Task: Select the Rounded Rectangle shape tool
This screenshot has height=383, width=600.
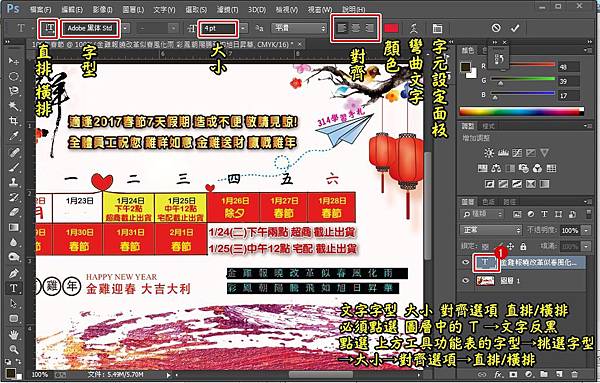Action: (14, 318)
